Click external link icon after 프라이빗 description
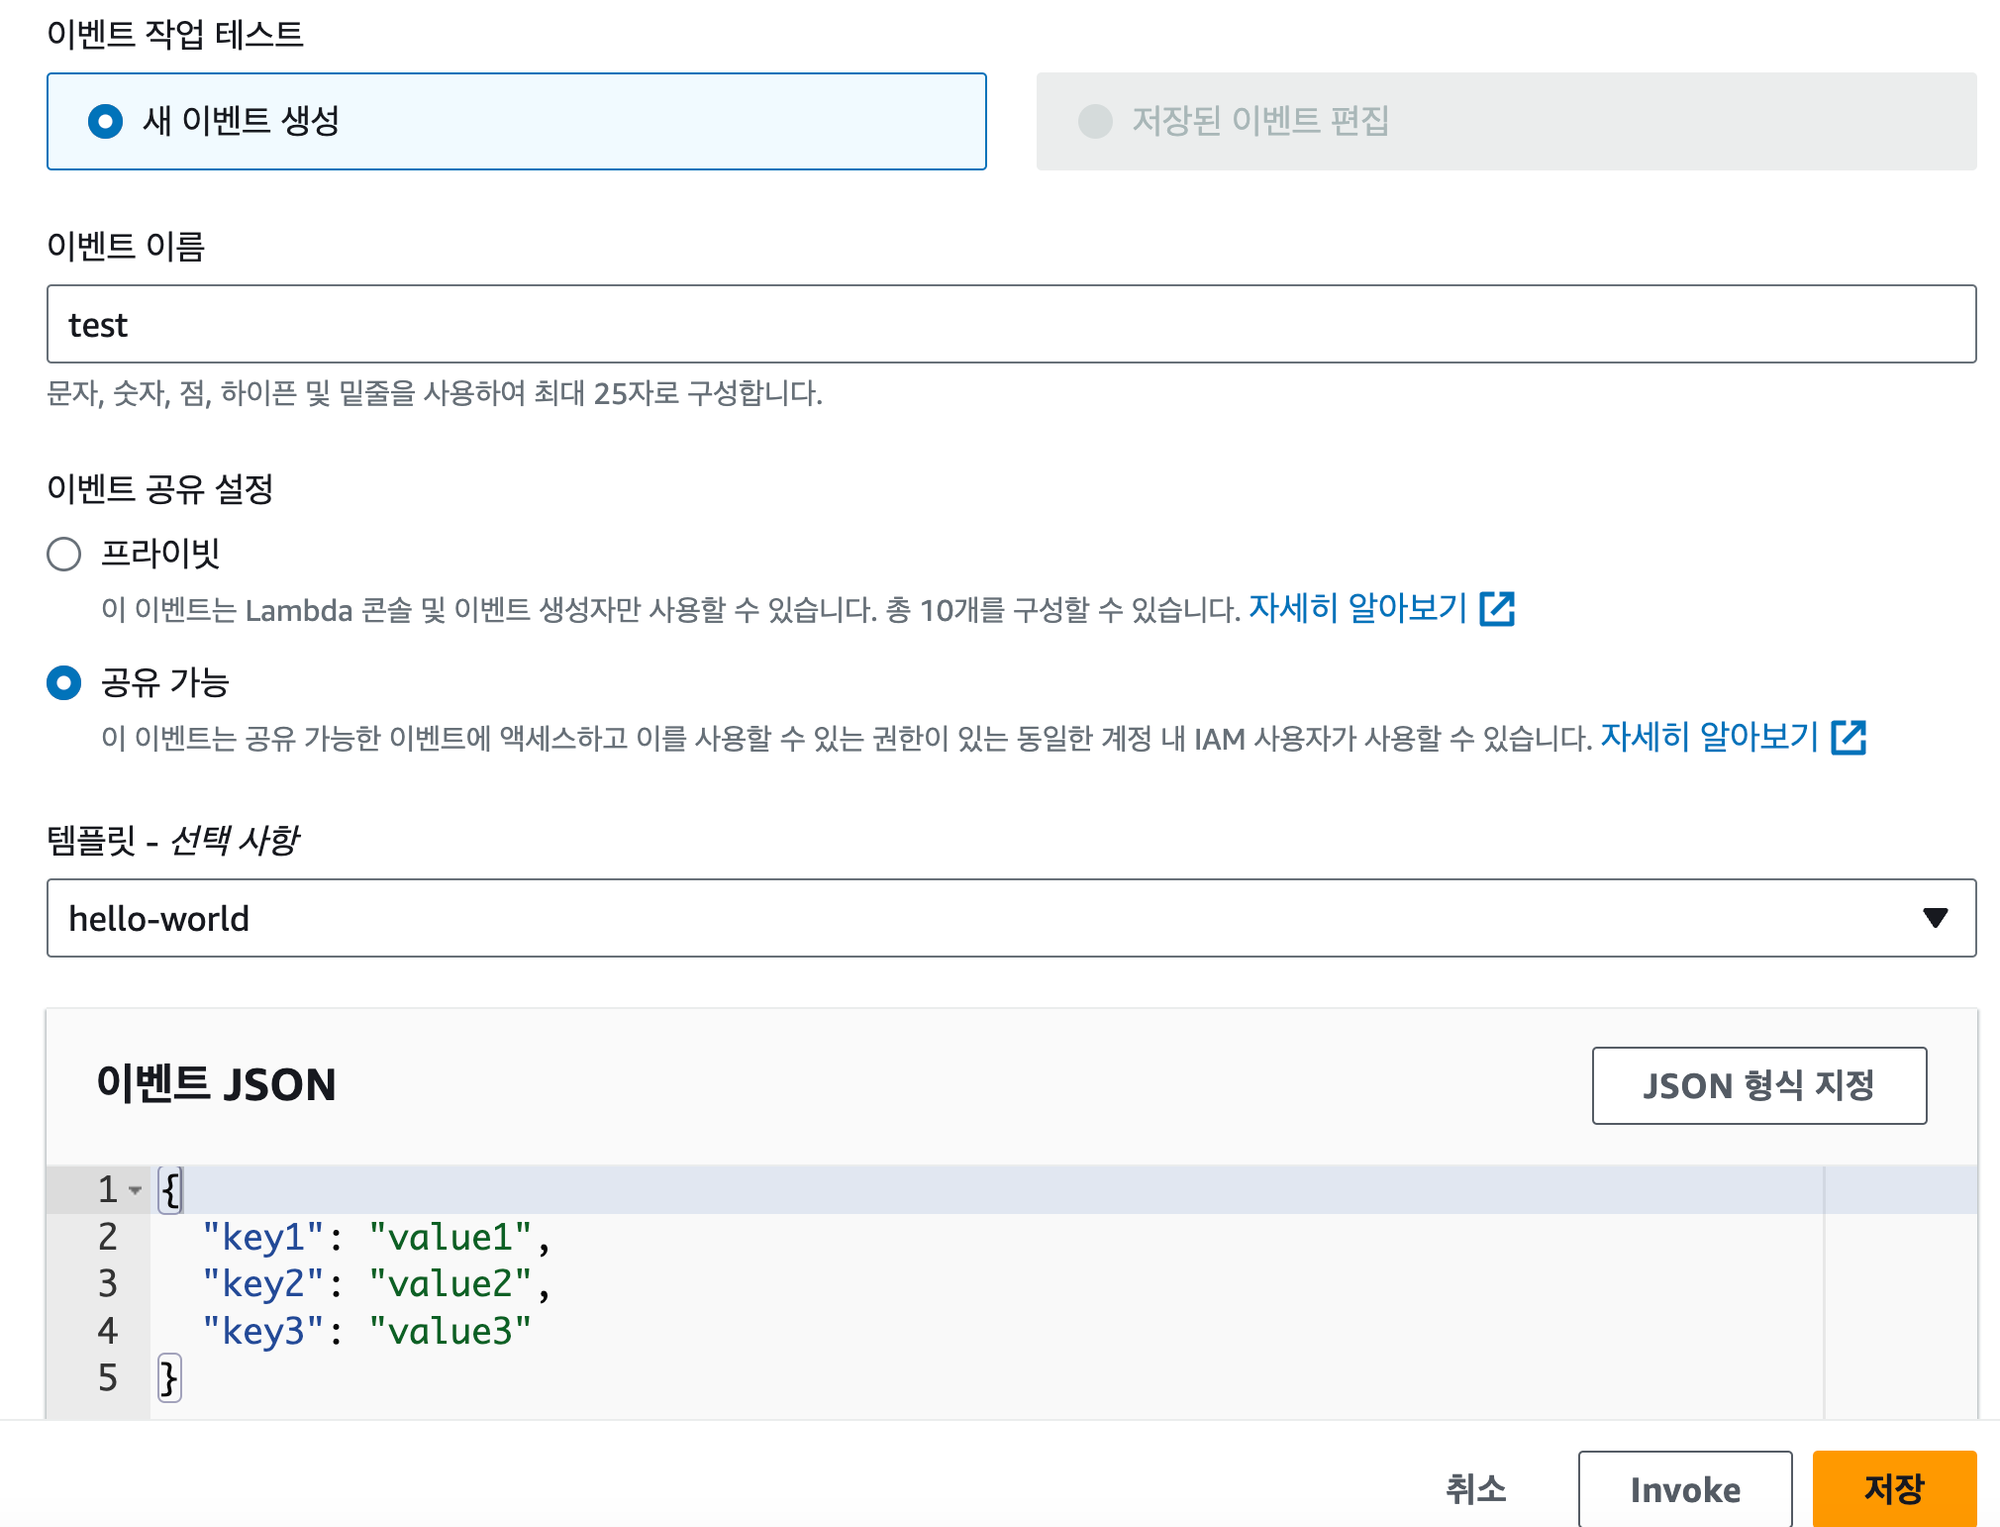Viewport: 2000px width, 1527px height. pyautogui.click(x=1497, y=608)
